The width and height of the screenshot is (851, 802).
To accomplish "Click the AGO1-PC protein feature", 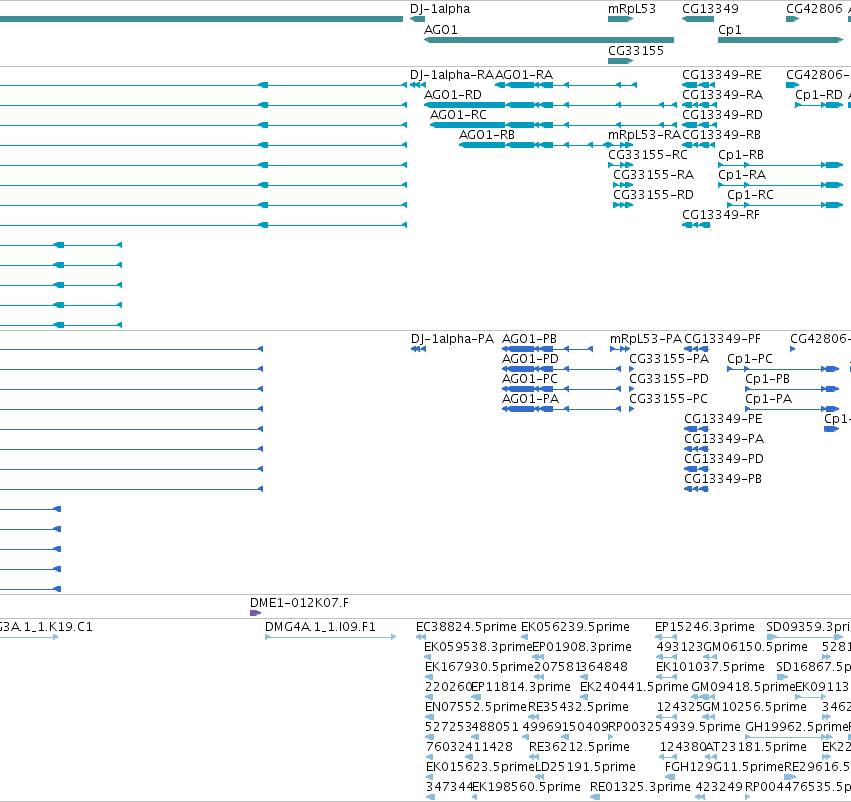I will 561,389.
